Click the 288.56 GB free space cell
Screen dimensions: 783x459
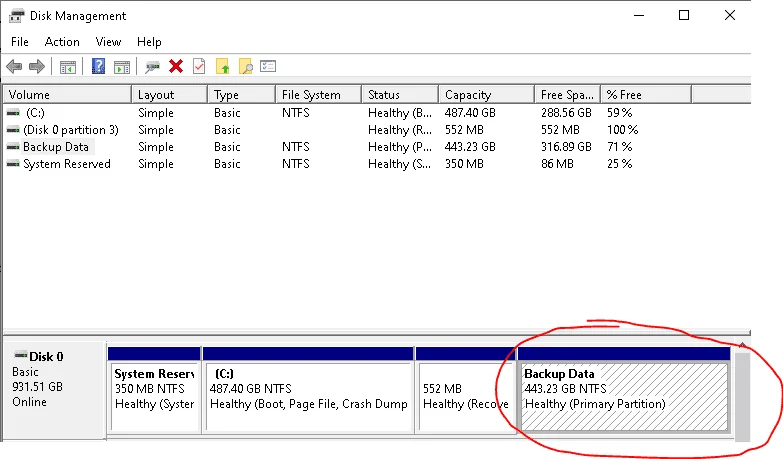pos(566,113)
